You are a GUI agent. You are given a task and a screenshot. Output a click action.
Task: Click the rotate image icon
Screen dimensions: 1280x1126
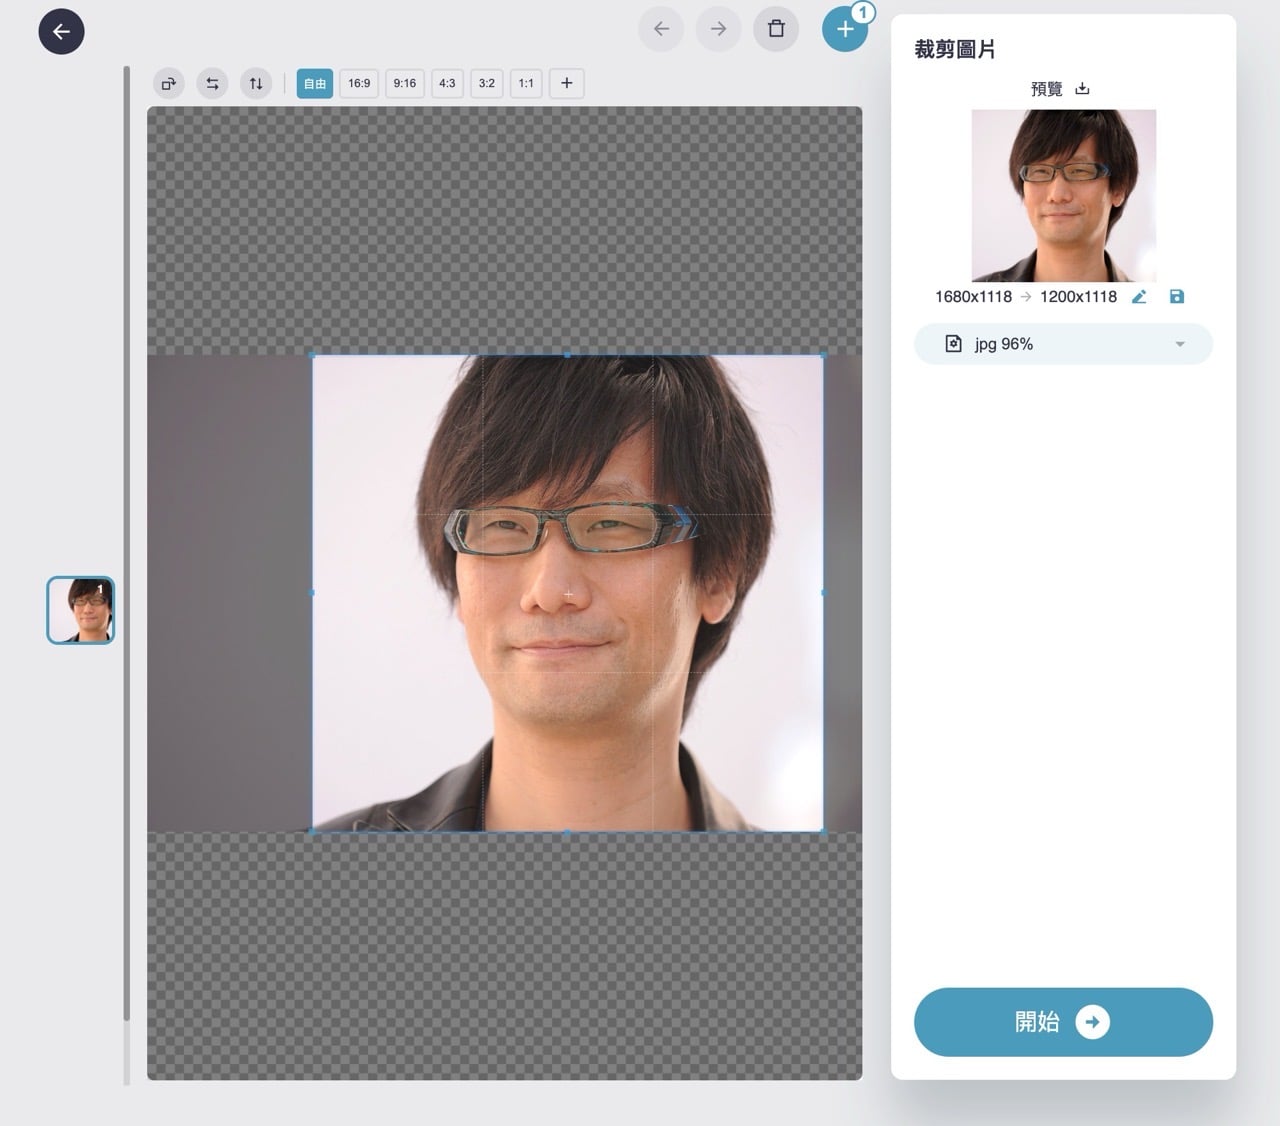[x=169, y=84]
